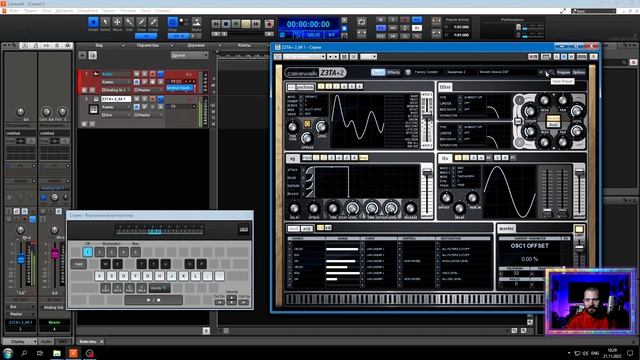The width and height of the screenshot is (640, 360).
Task: Click the add track plus button
Action: click(x=82, y=55)
